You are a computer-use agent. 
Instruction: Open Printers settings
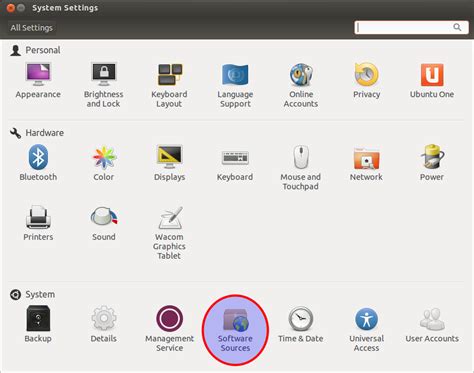point(38,223)
